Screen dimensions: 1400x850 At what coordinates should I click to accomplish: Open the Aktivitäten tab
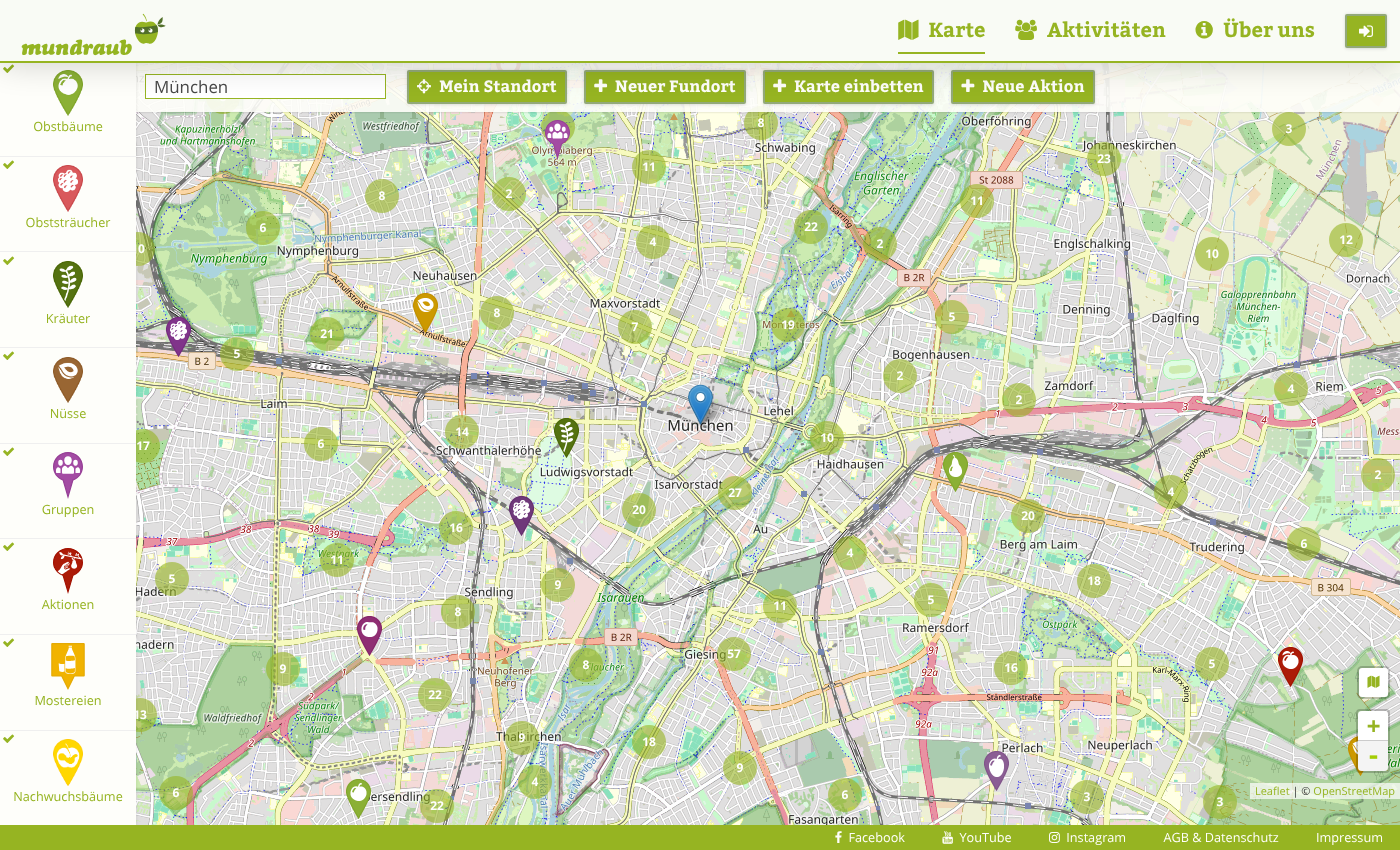tap(1090, 30)
